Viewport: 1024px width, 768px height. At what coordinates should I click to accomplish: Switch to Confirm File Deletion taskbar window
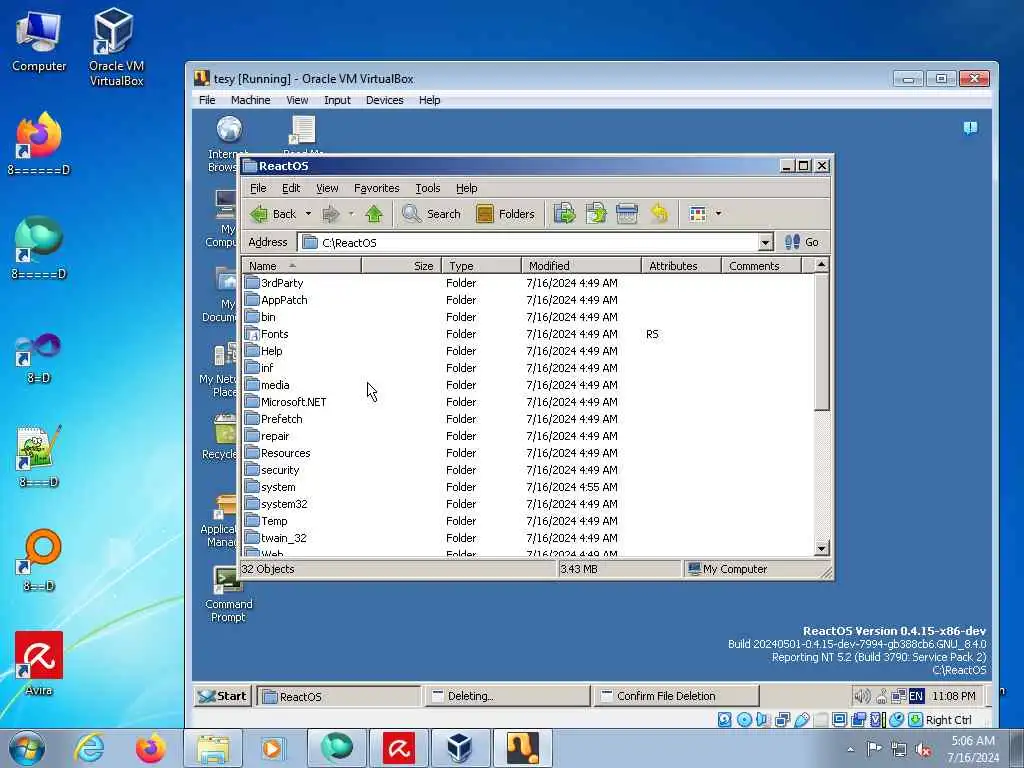676,696
